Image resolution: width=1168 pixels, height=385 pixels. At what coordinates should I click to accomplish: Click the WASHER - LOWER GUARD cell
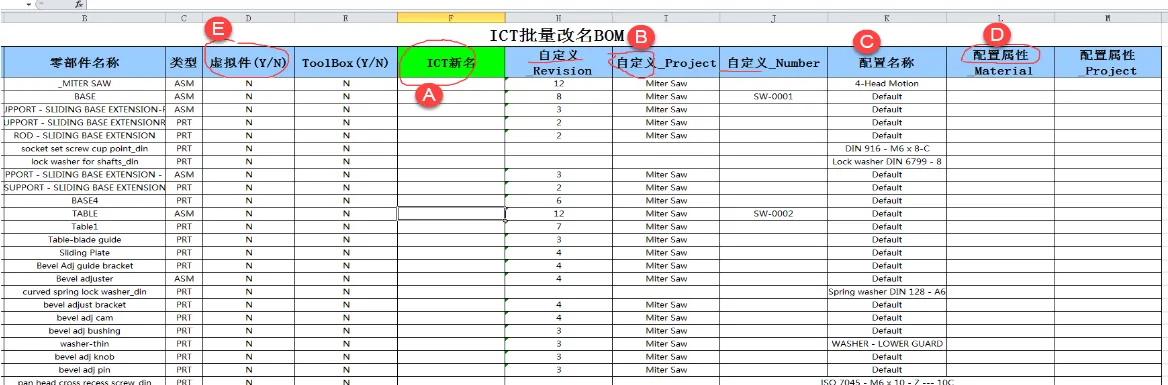(887, 343)
